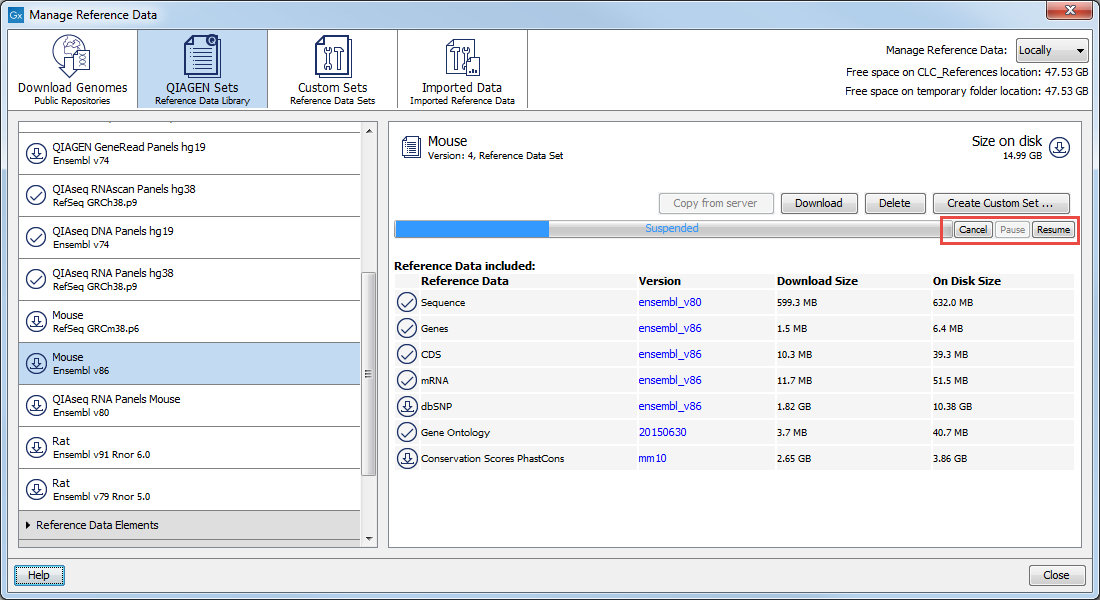The width and height of the screenshot is (1100, 600).
Task: Select QIAseq DNA Panels hg19 set
Action: tap(189, 237)
